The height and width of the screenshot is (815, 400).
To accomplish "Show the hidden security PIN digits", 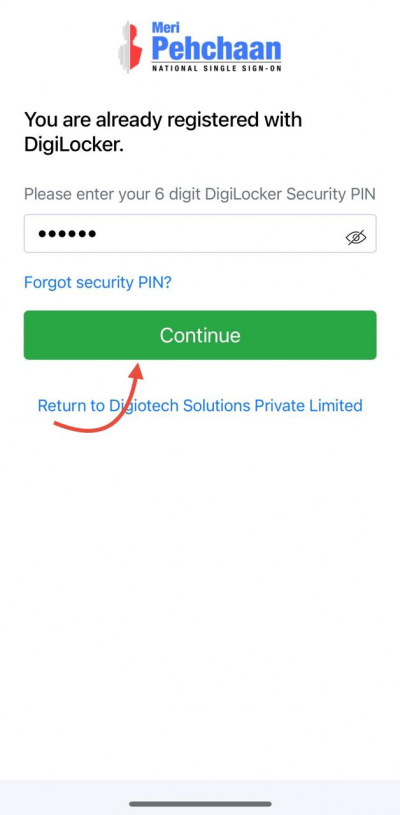I will coord(356,238).
